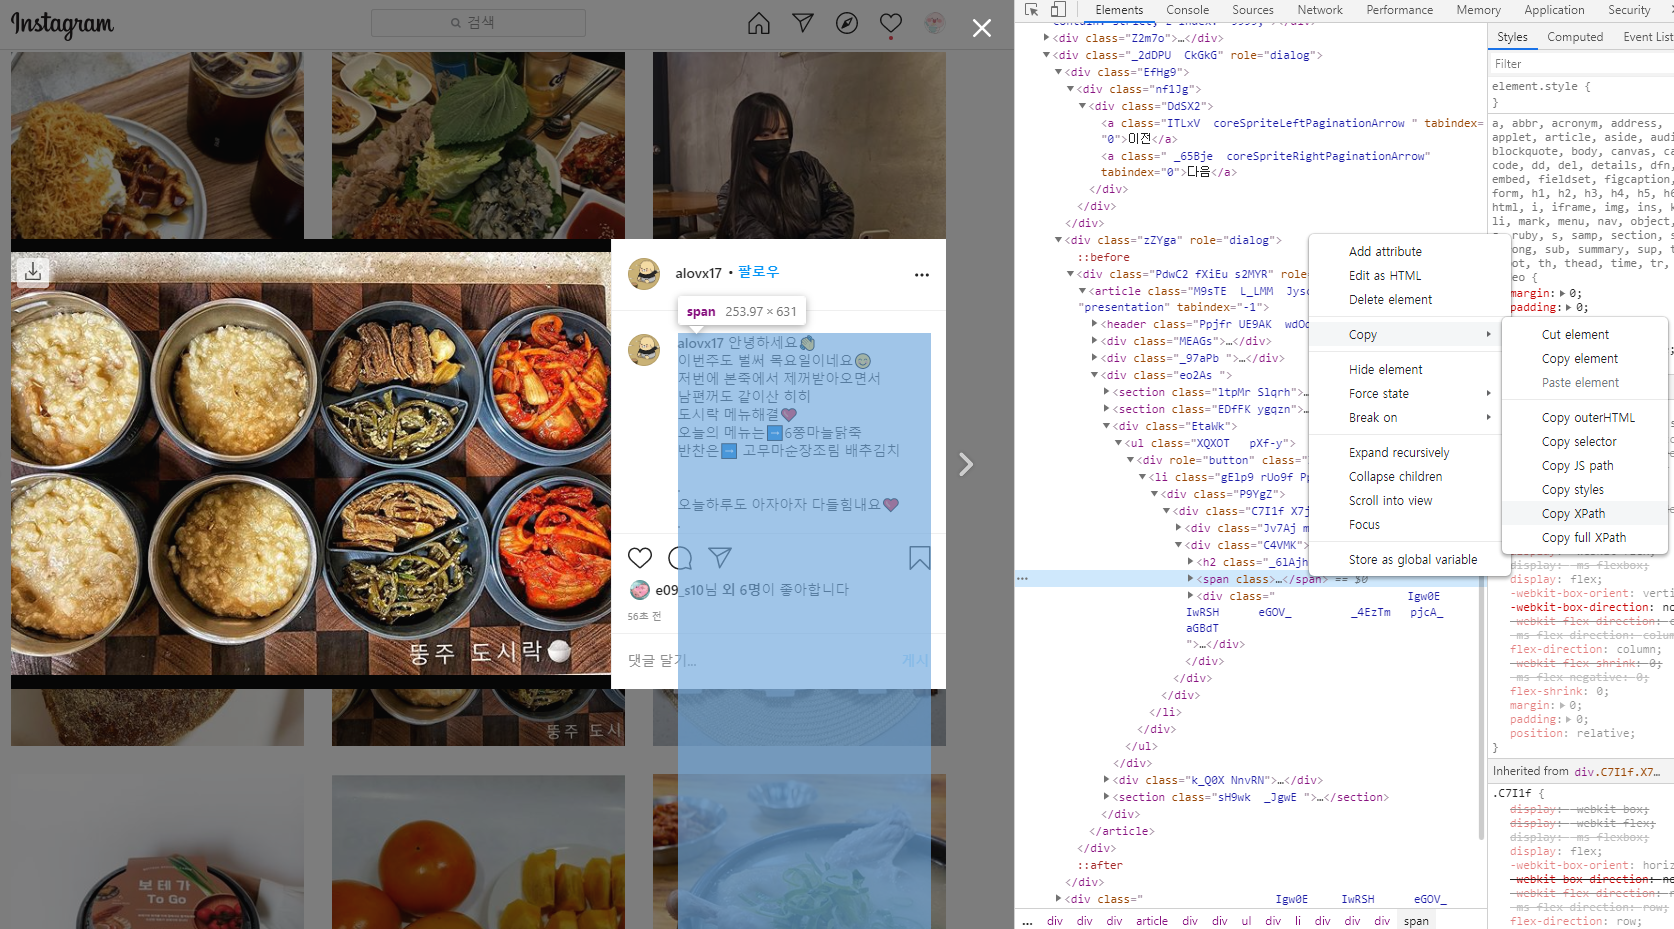
Task: Choose Cut element in Copy submenu
Action: click(x=1585, y=335)
